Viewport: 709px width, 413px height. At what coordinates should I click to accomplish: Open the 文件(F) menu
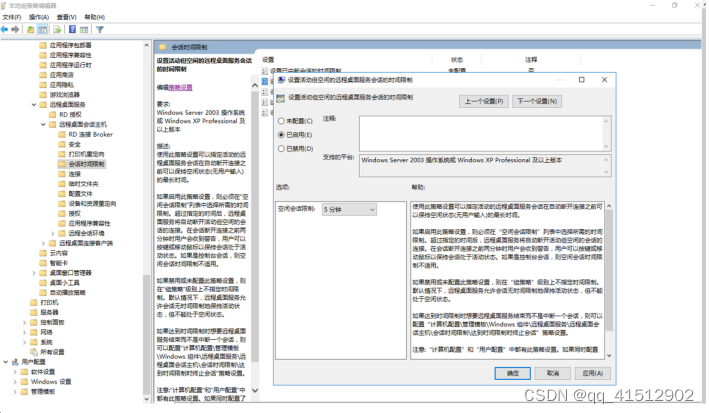pyautogui.click(x=12, y=17)
